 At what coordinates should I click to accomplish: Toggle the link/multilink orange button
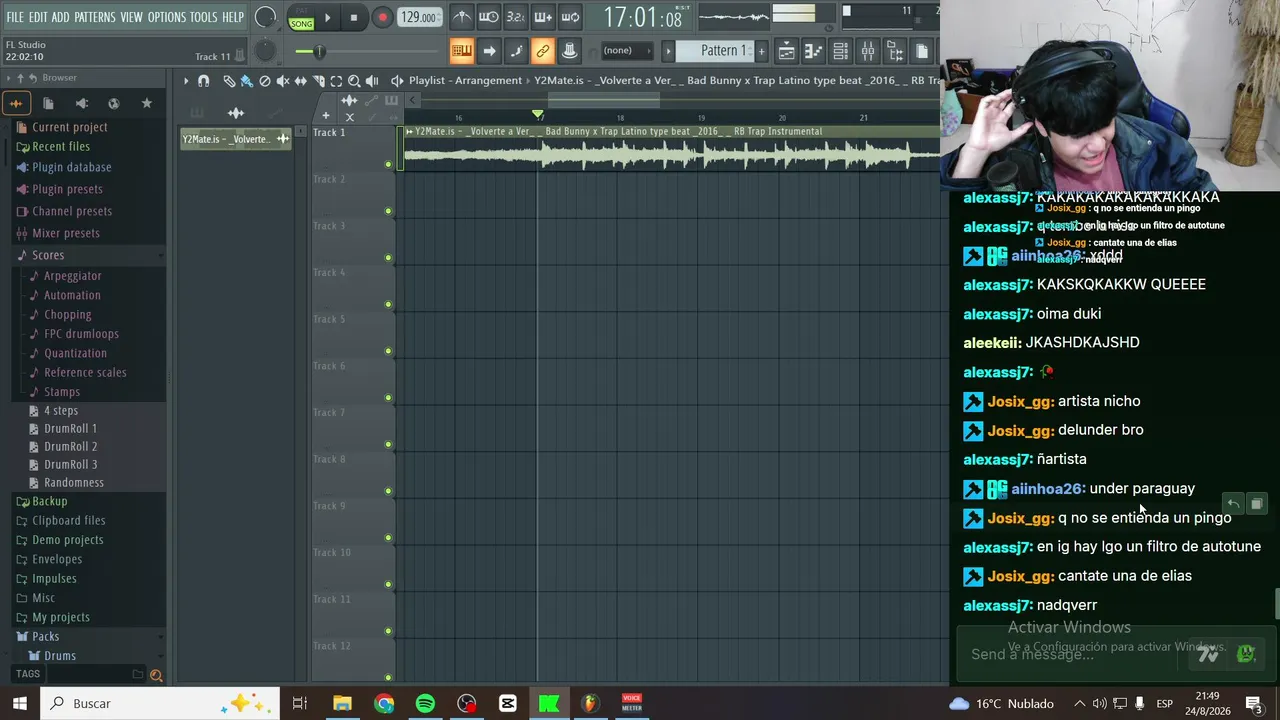coord(543,51)
